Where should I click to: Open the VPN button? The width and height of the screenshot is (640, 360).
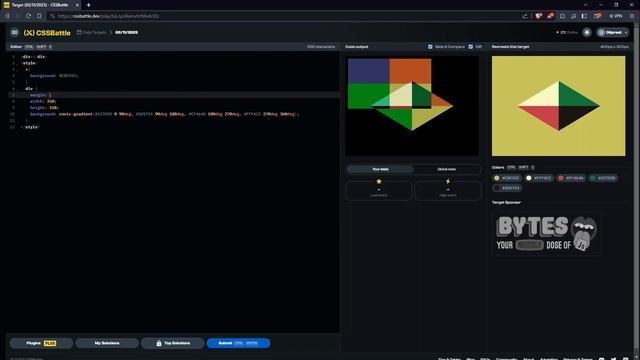616,16
